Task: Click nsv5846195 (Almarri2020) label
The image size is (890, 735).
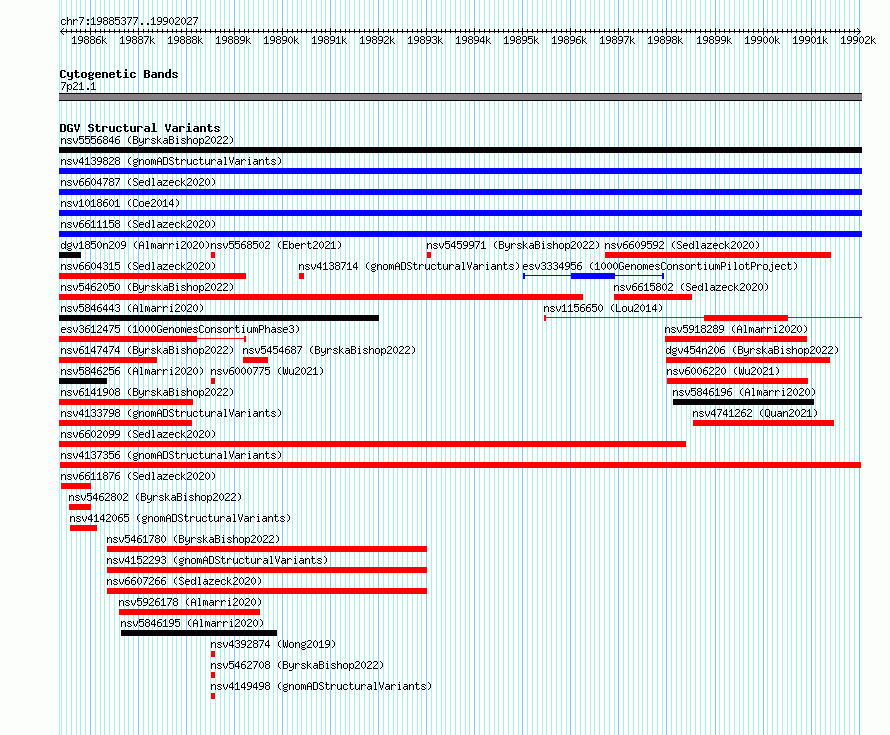Action: [x=192, y=623]
